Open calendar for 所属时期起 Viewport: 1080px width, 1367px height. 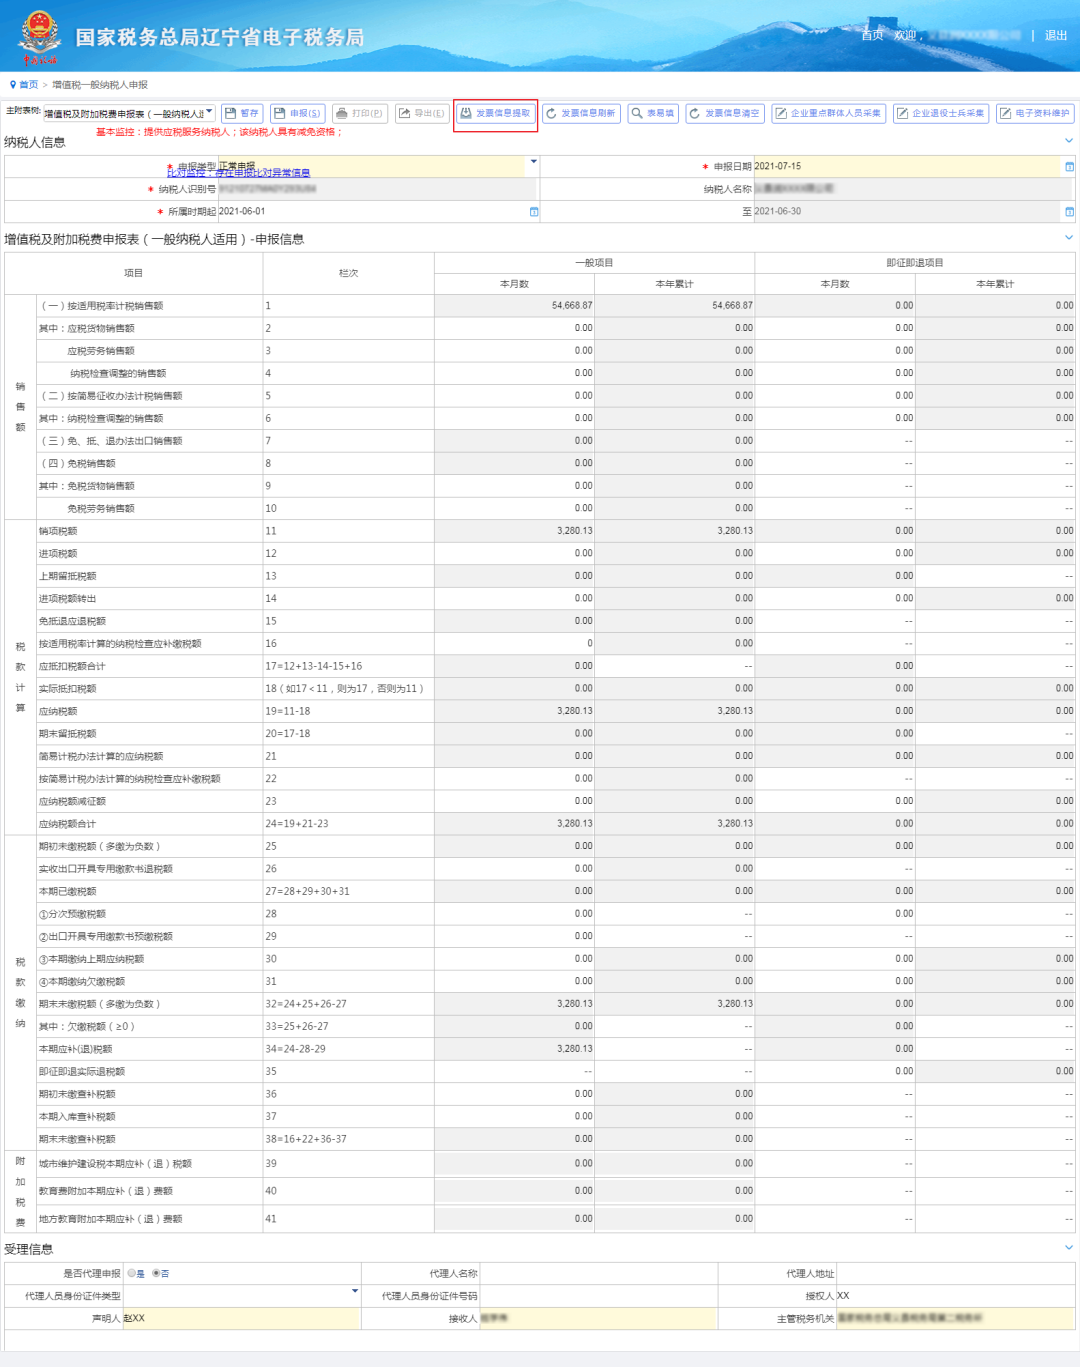[534, 212]
